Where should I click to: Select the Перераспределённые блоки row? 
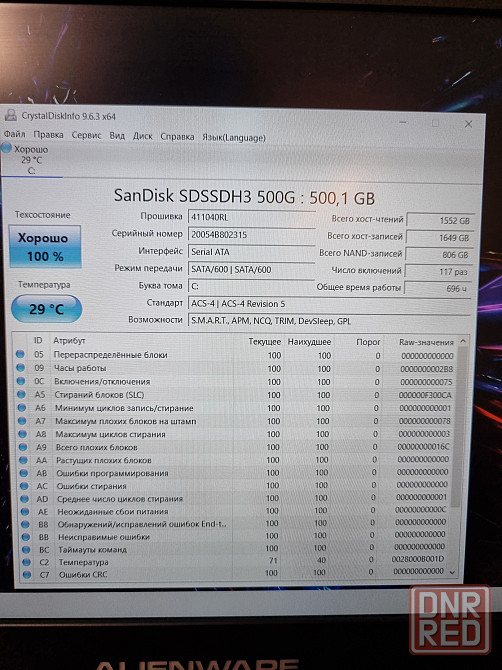tap(235, 355)
